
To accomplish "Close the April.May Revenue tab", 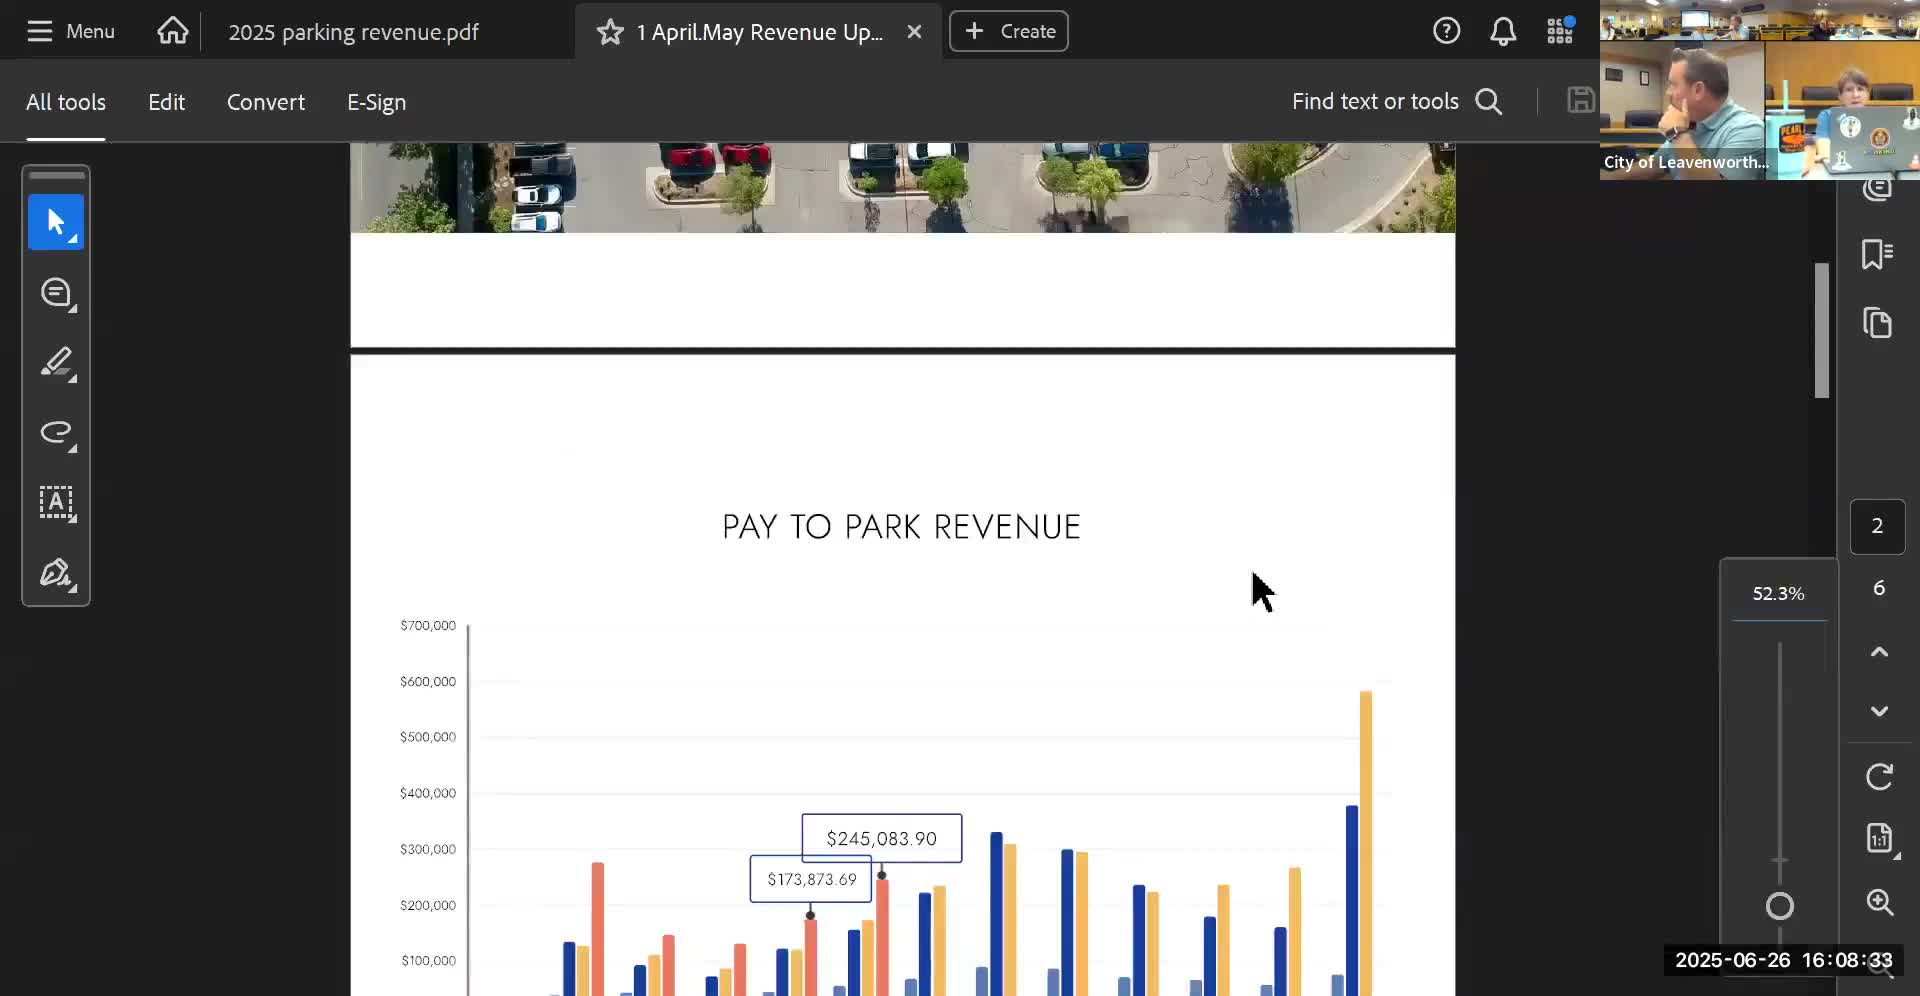I will click(914, 32).
